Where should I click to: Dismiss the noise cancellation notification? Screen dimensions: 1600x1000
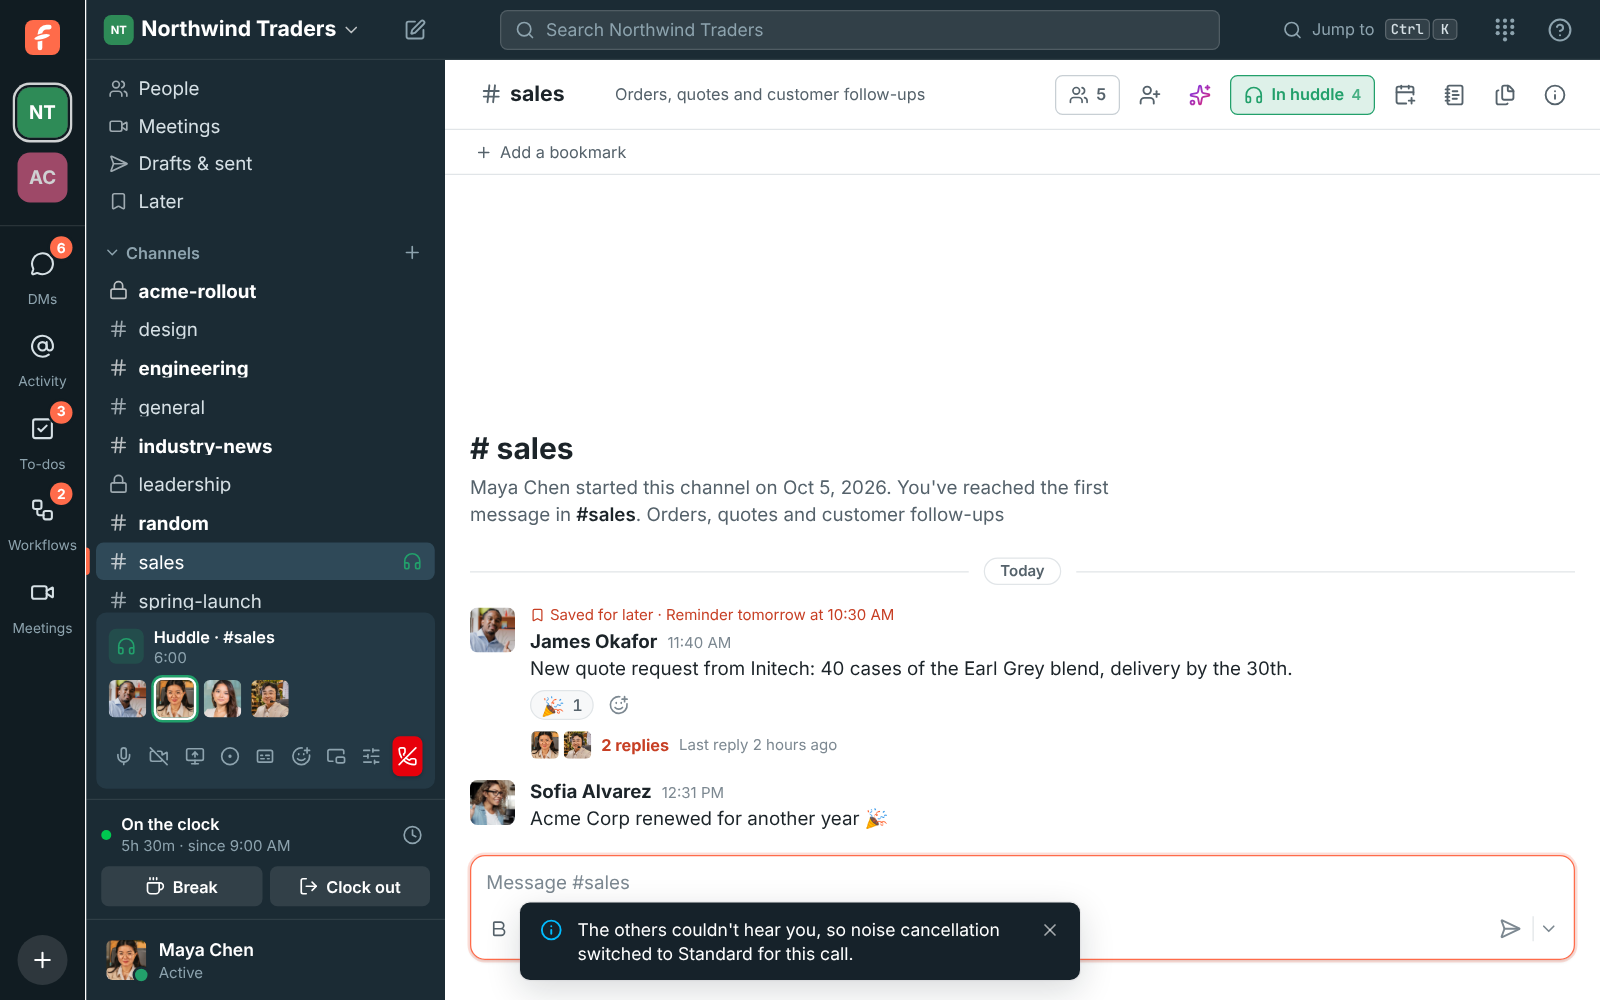click(x=1050, y=930)
